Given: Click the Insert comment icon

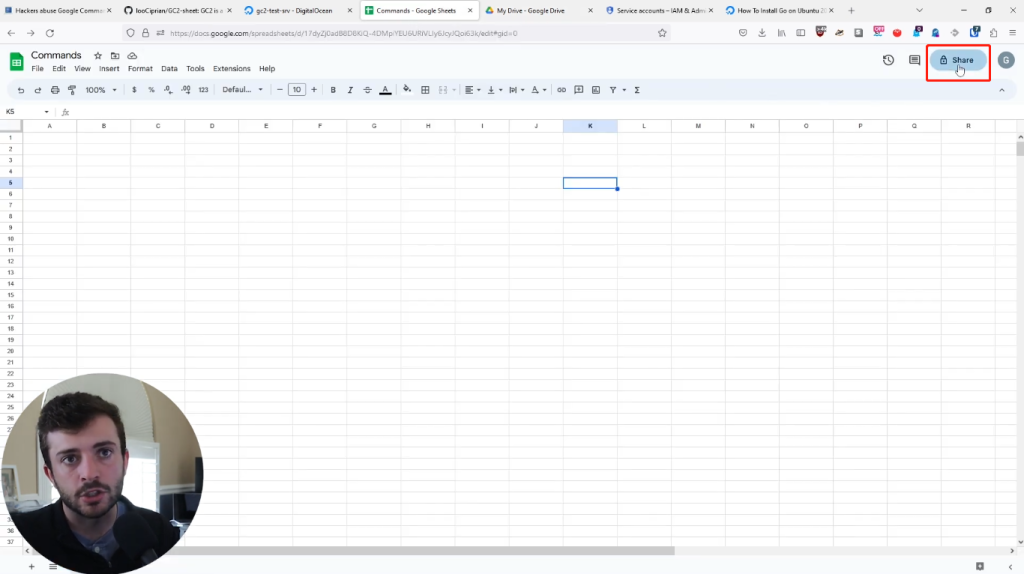Looking at the screenshot, I should tap(579, 90).
